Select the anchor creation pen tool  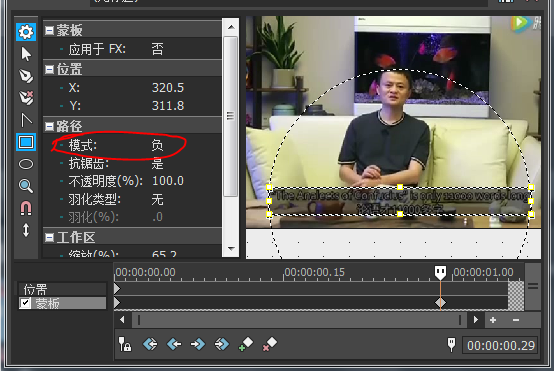coord(26,76)
